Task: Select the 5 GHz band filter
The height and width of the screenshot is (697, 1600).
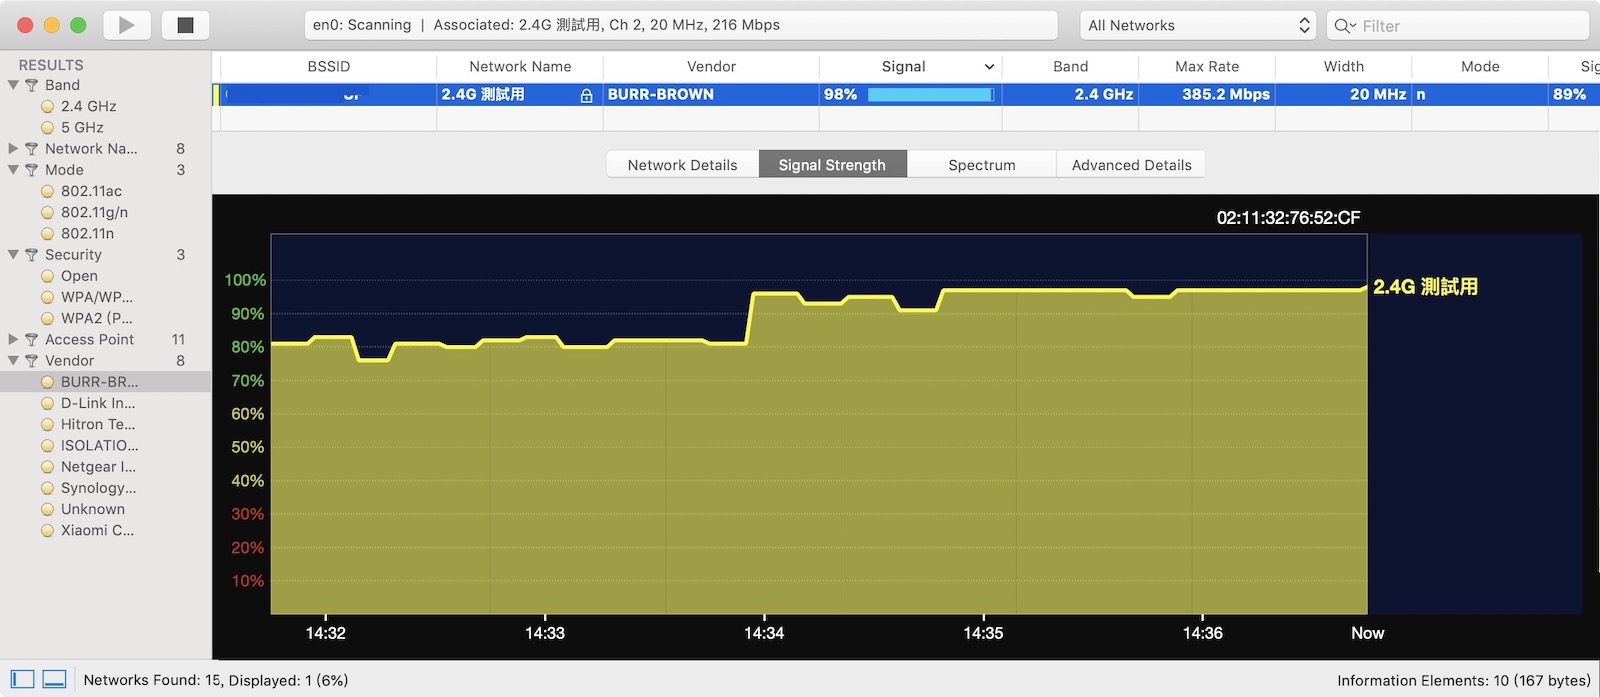Action: point(82,128)
